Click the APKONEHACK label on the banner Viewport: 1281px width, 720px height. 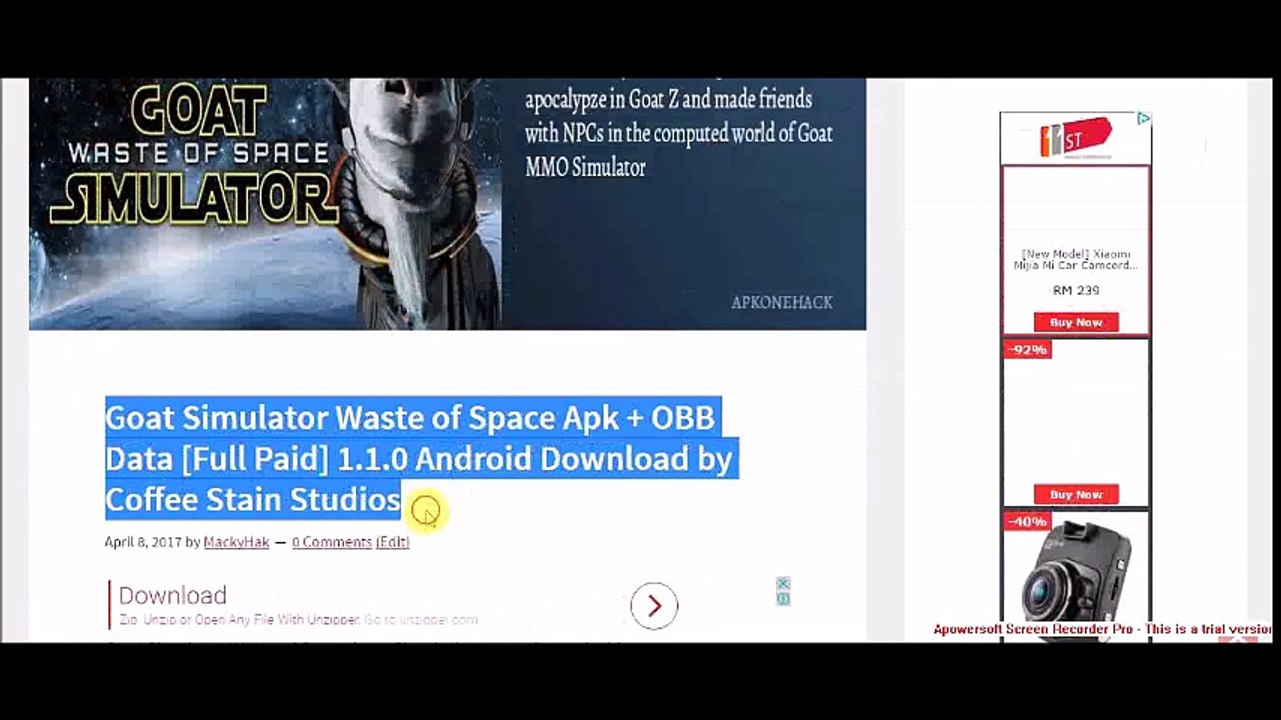tap(782, 302)
